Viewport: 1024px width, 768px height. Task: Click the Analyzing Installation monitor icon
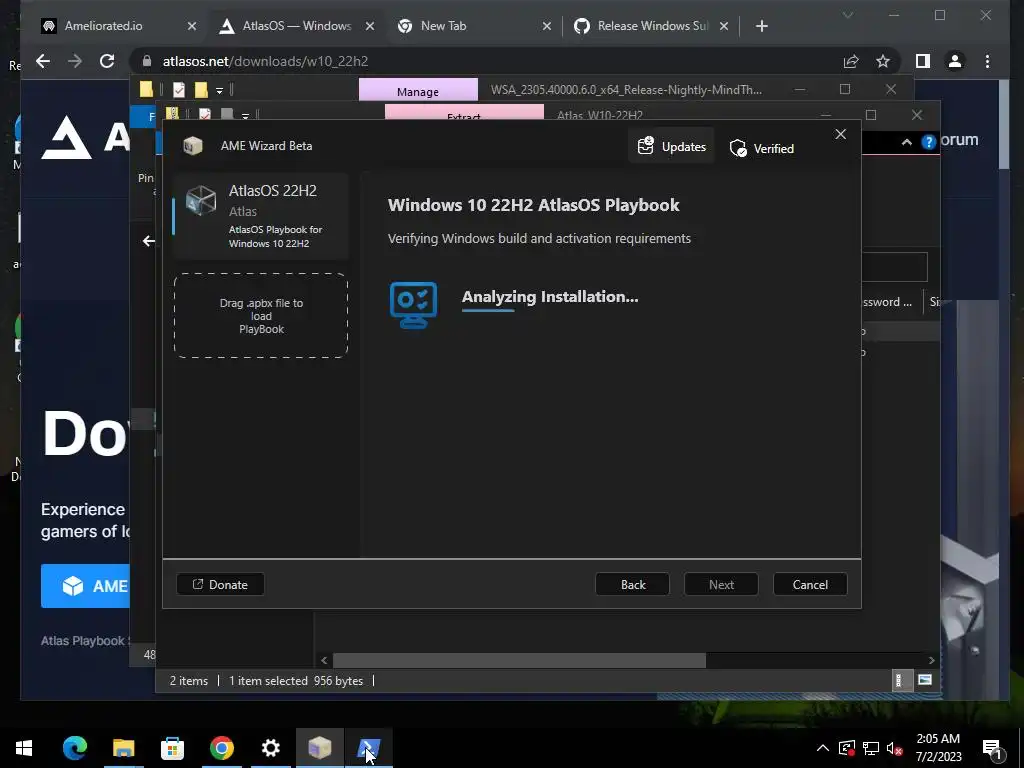point(413,305)
